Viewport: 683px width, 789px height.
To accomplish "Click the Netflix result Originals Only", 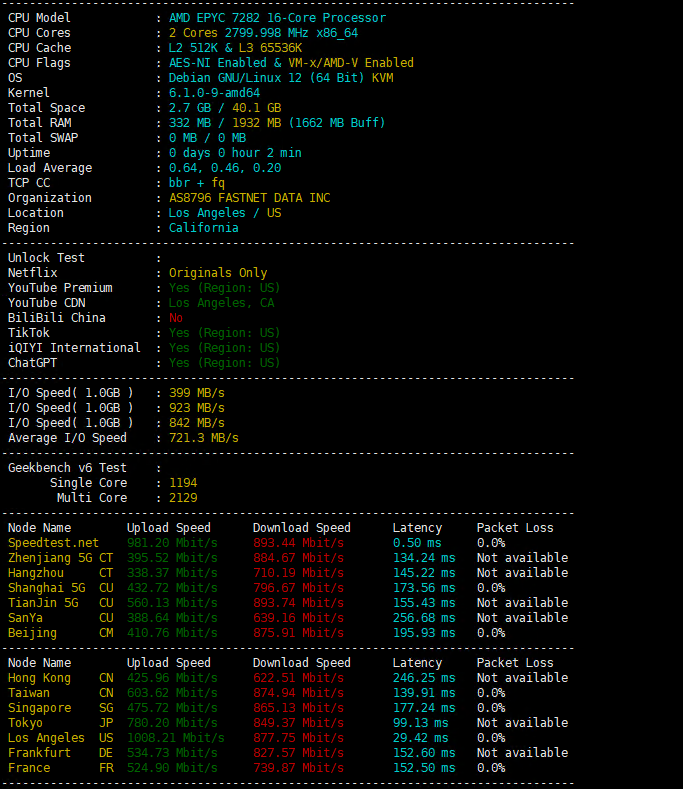I will coord(218,273).
